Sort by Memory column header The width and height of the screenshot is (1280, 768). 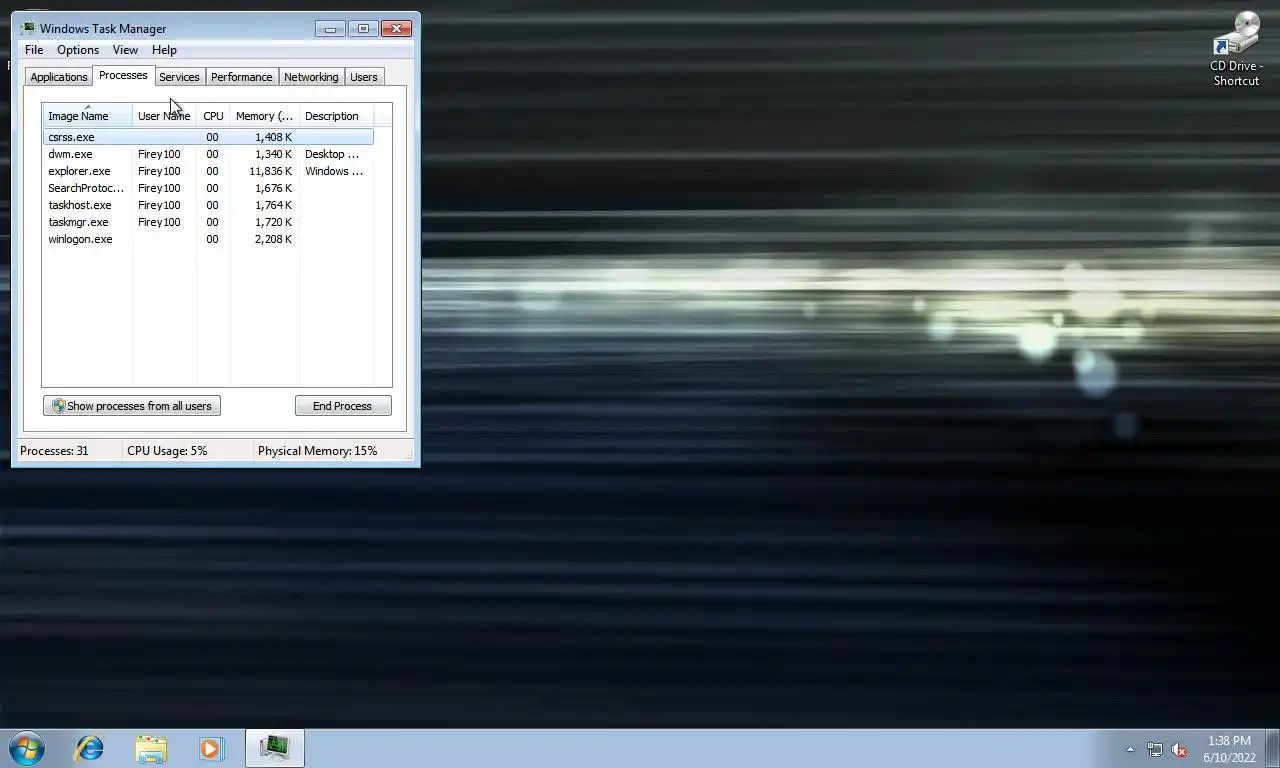click(x=264, y=116)
